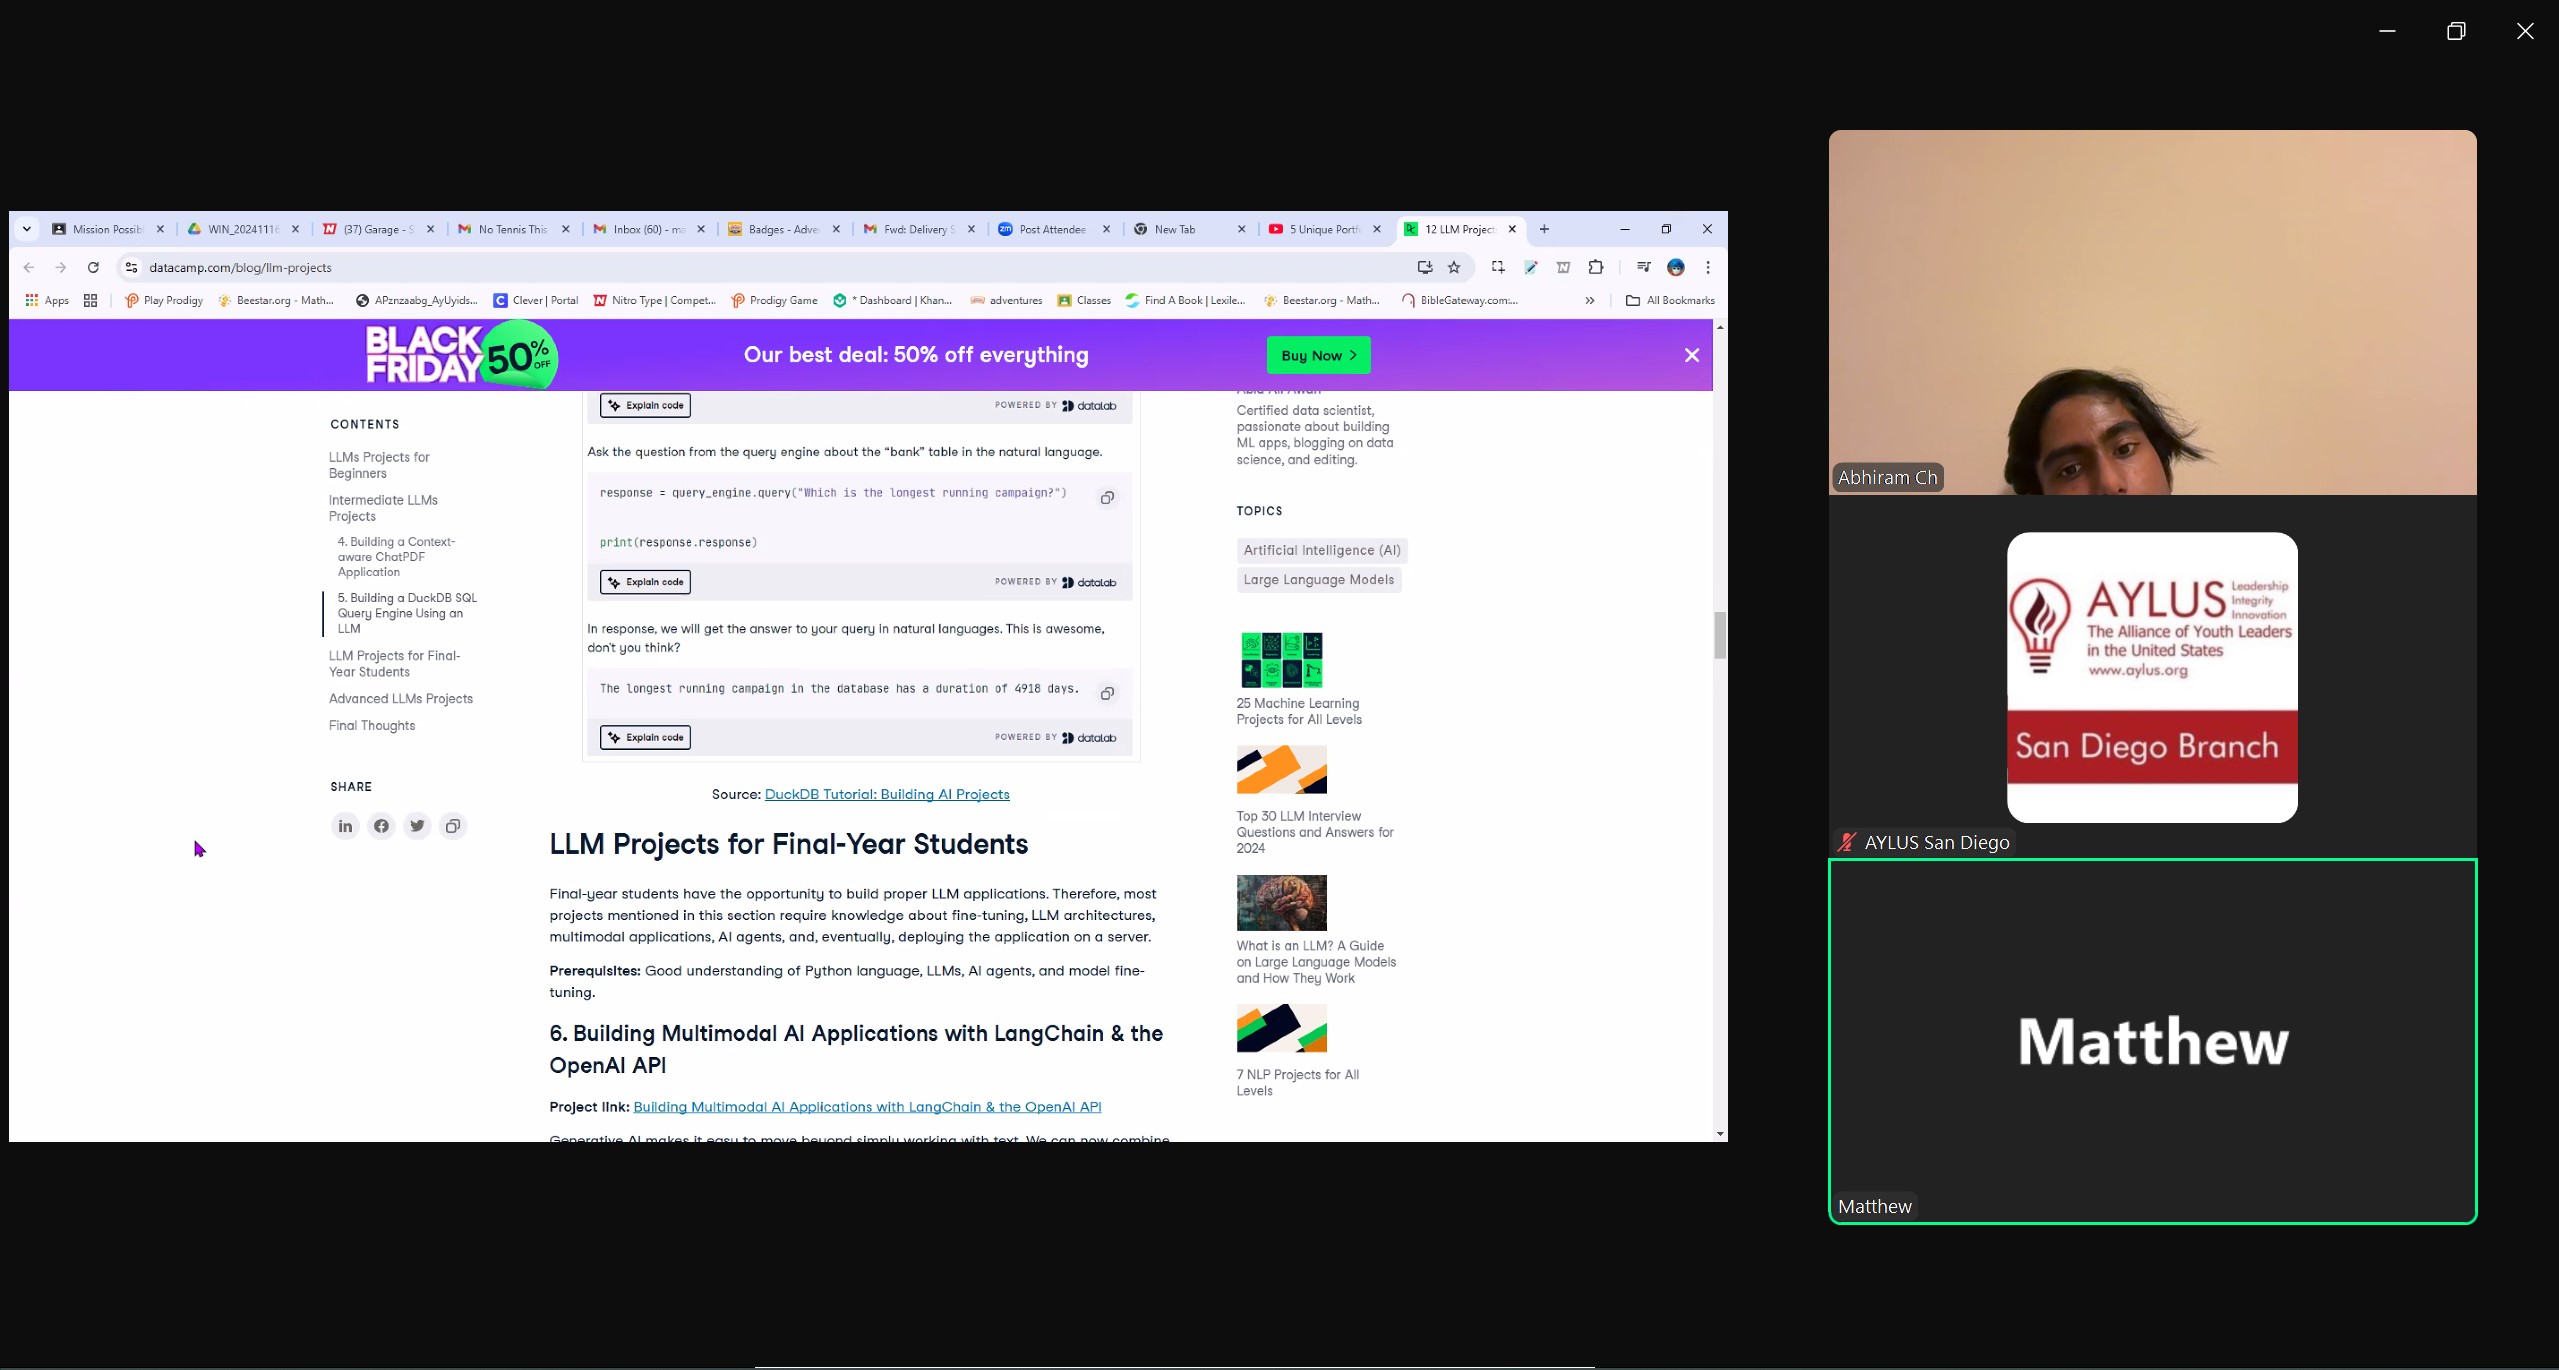Jump to Final Thoughts section
Viewport: 2559px width, 1370px height.
(372, 726)
